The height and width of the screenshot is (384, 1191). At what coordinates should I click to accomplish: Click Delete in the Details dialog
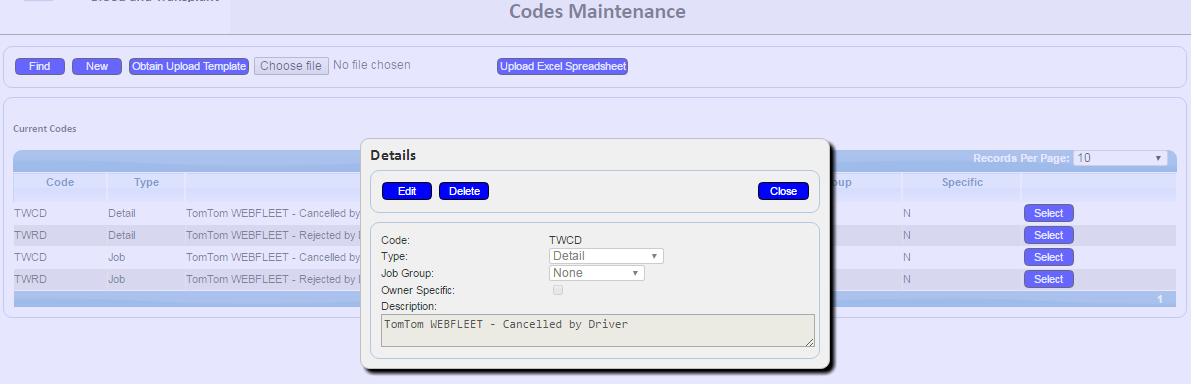click(x=464, y=191)
